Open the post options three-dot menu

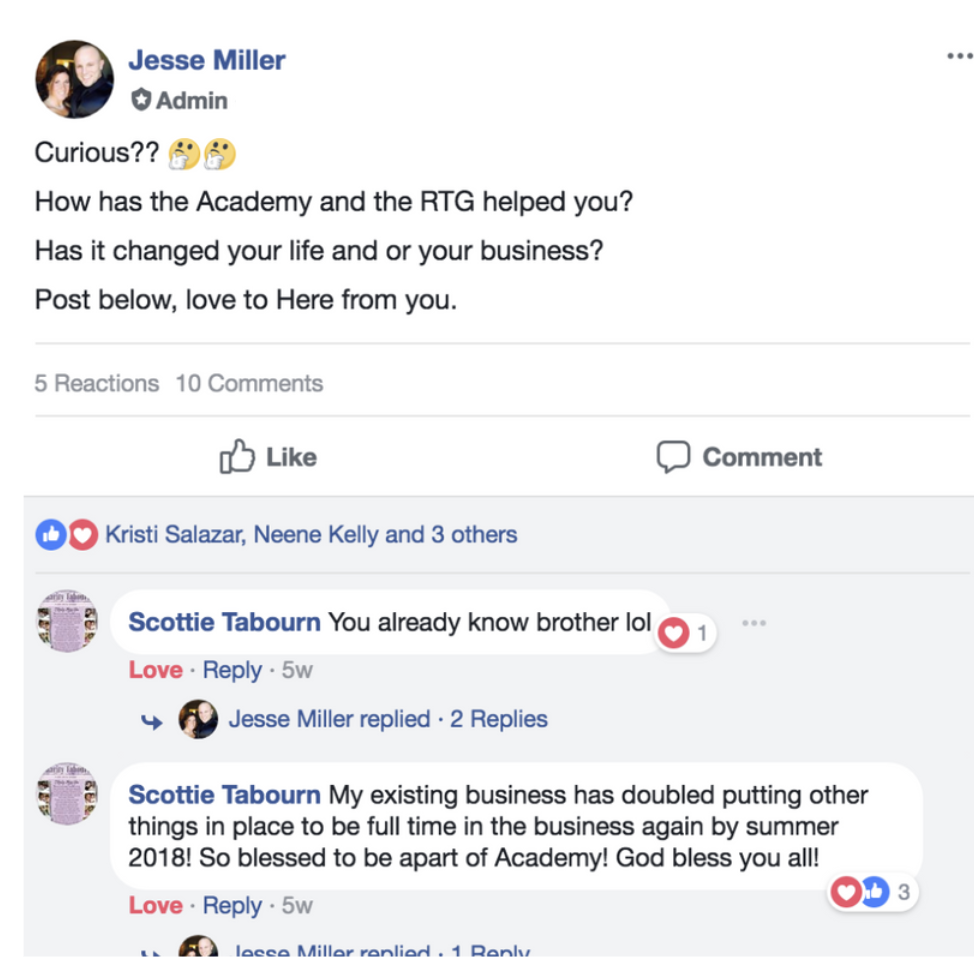point(958,57)
